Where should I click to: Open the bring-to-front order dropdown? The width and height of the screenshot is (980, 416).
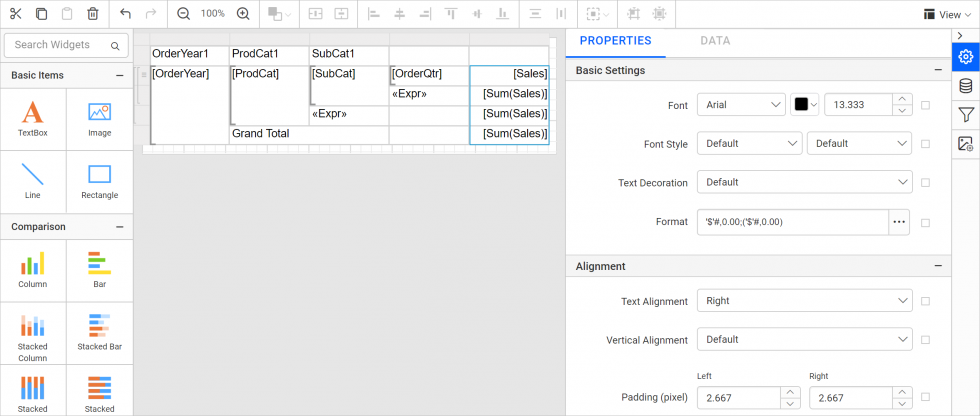pyautogui.click(x=279, y=14)
